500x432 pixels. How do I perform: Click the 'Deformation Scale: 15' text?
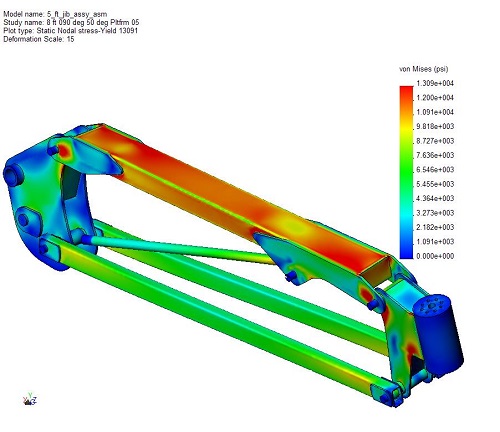click(39, 39)
